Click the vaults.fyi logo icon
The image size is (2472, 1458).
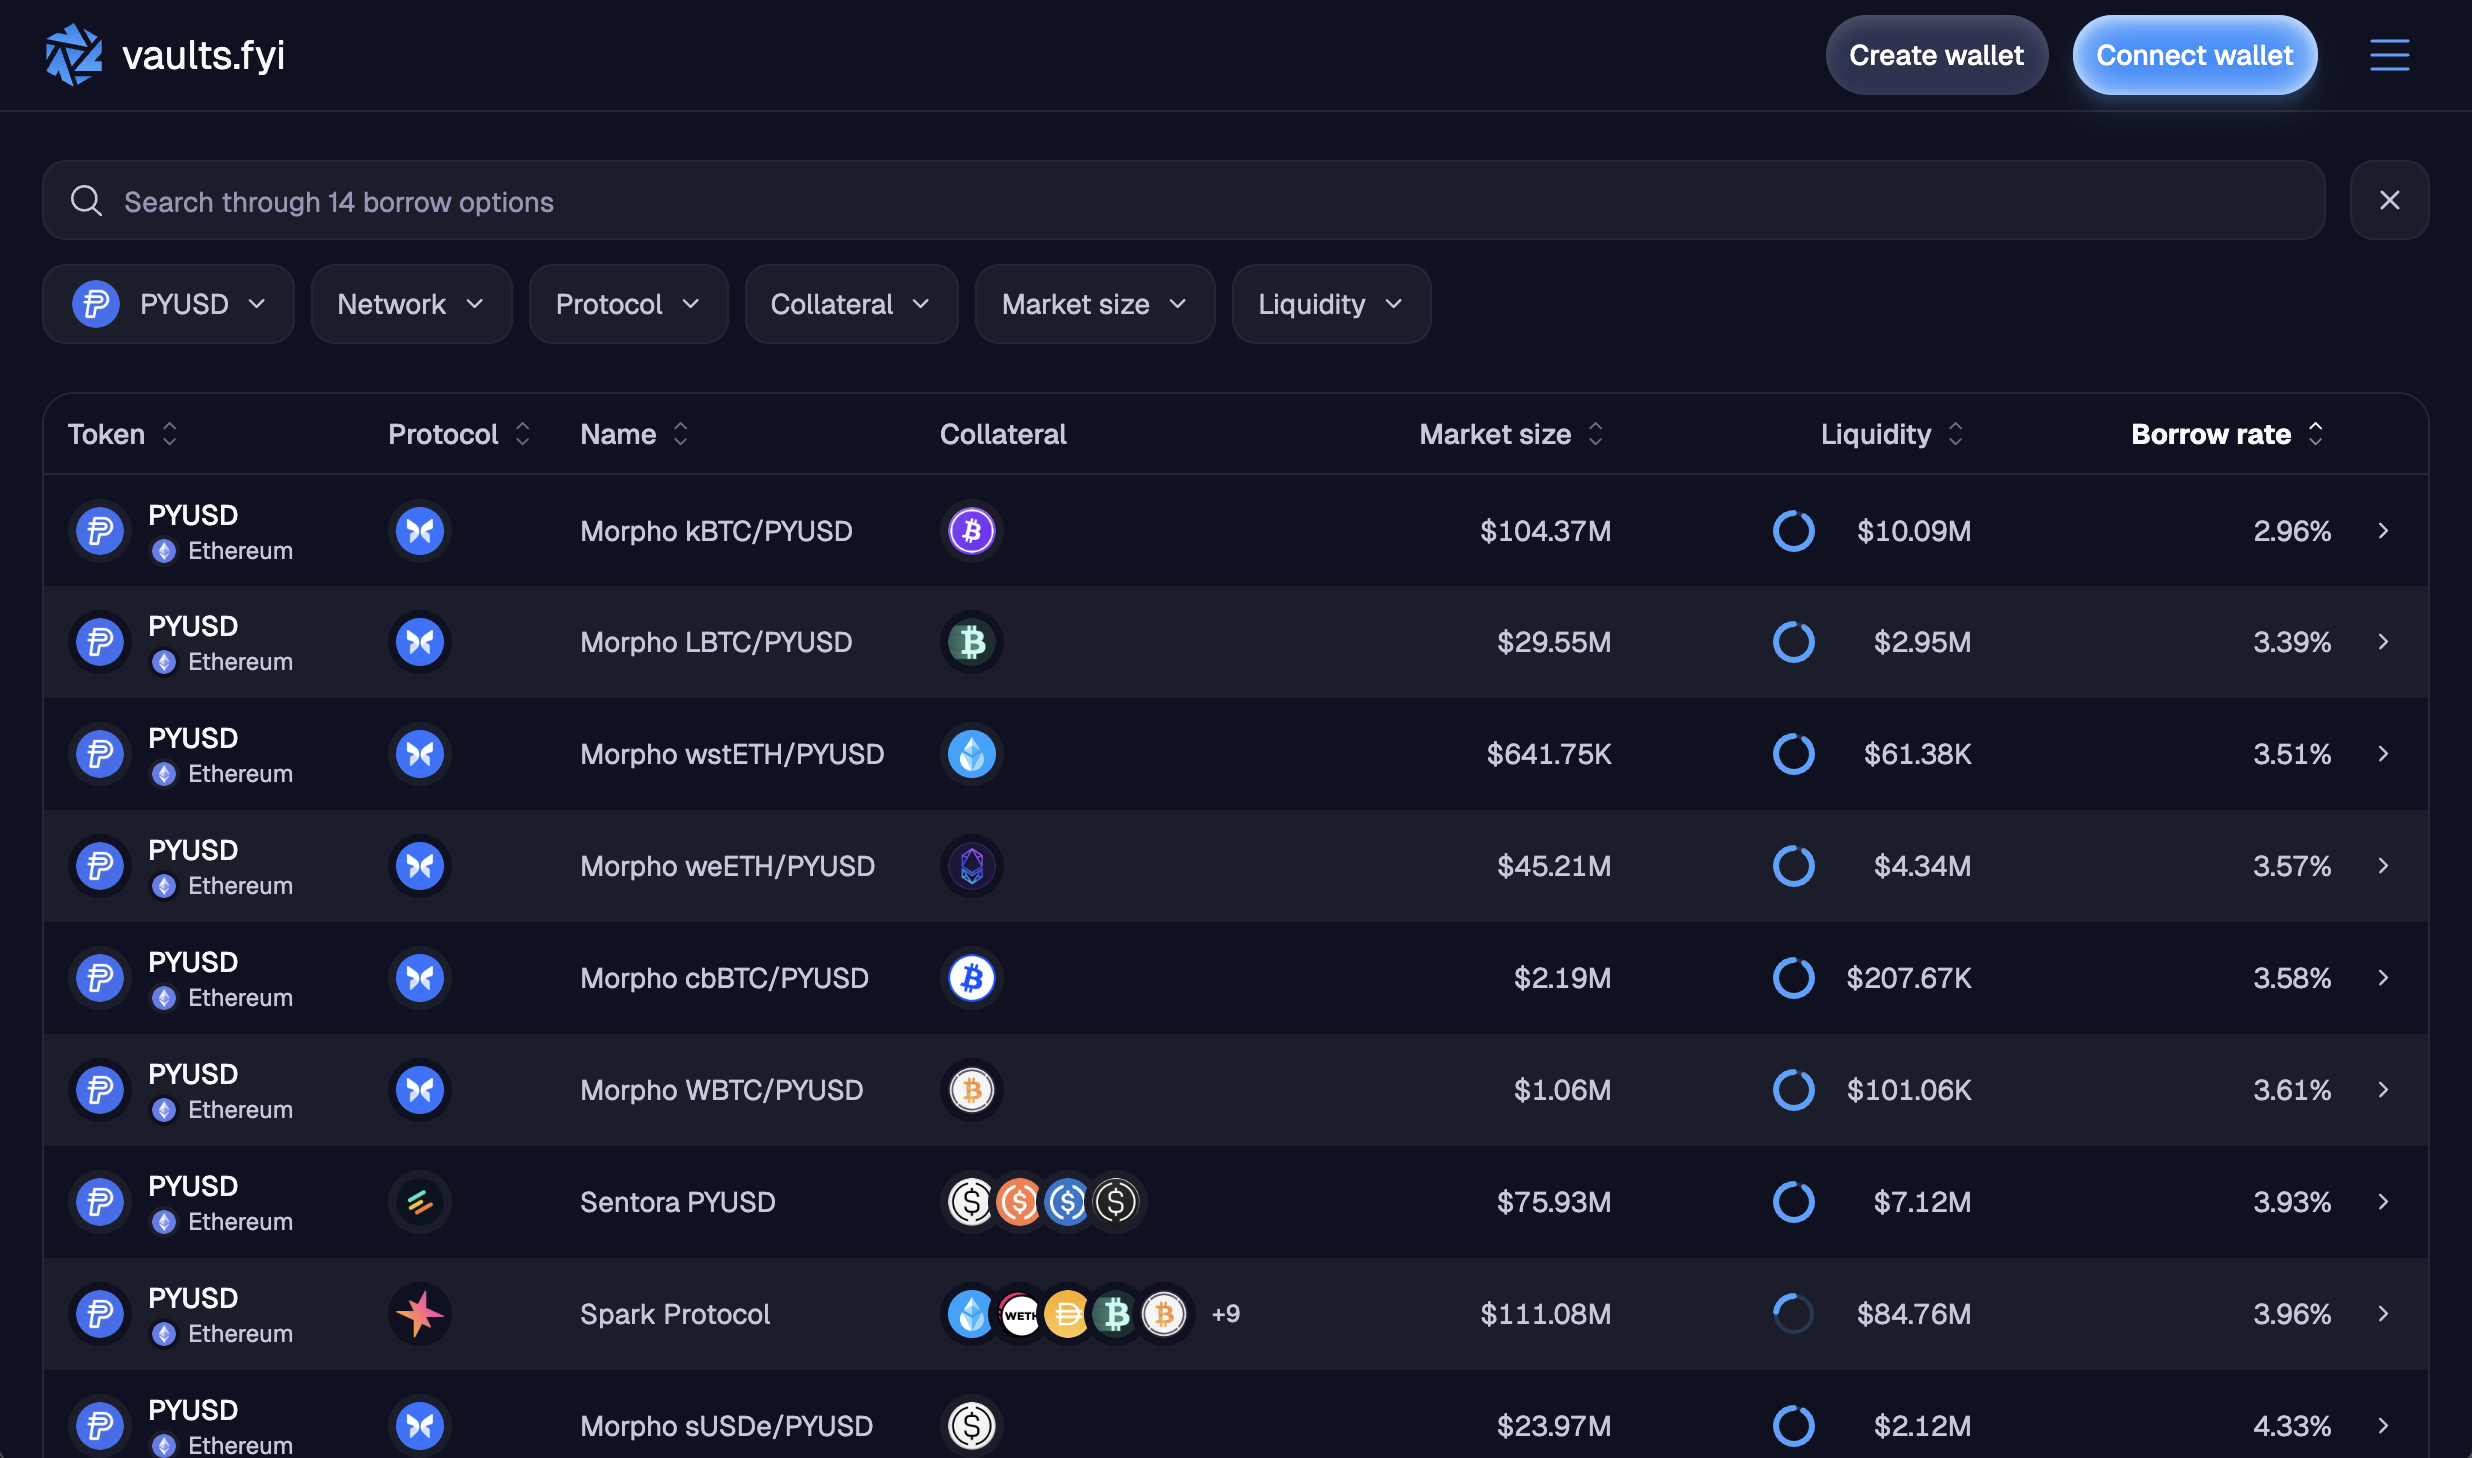pos(73,55)
